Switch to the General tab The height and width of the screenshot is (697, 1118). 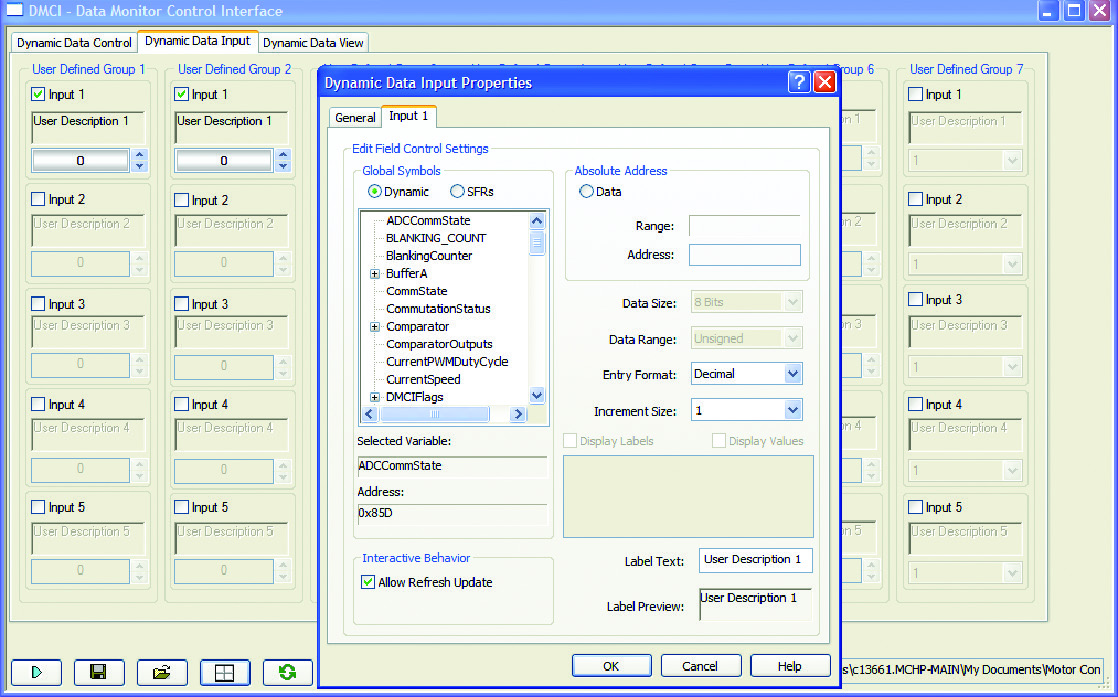pyautogui.click(x=355, y=118)
